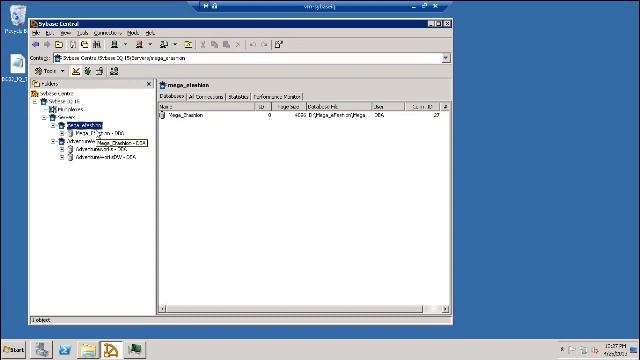Viewport: 640px width, 360px height.
Task: Click yellow first icon after Tools button
Action: coord(76,71)
